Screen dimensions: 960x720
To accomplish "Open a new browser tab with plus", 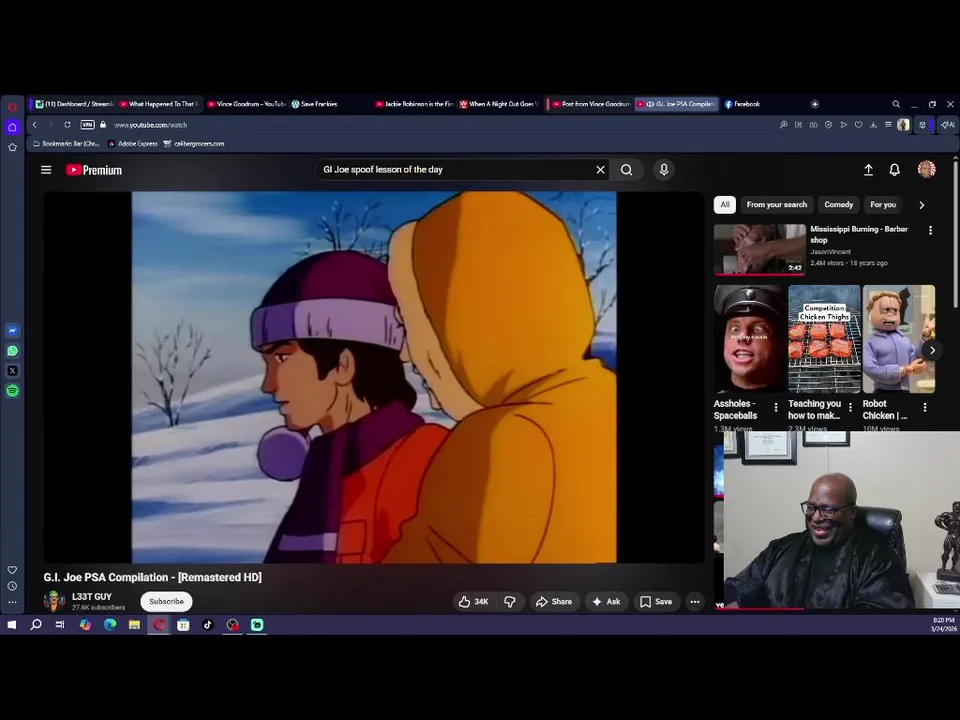I will (x=815, y=104).
